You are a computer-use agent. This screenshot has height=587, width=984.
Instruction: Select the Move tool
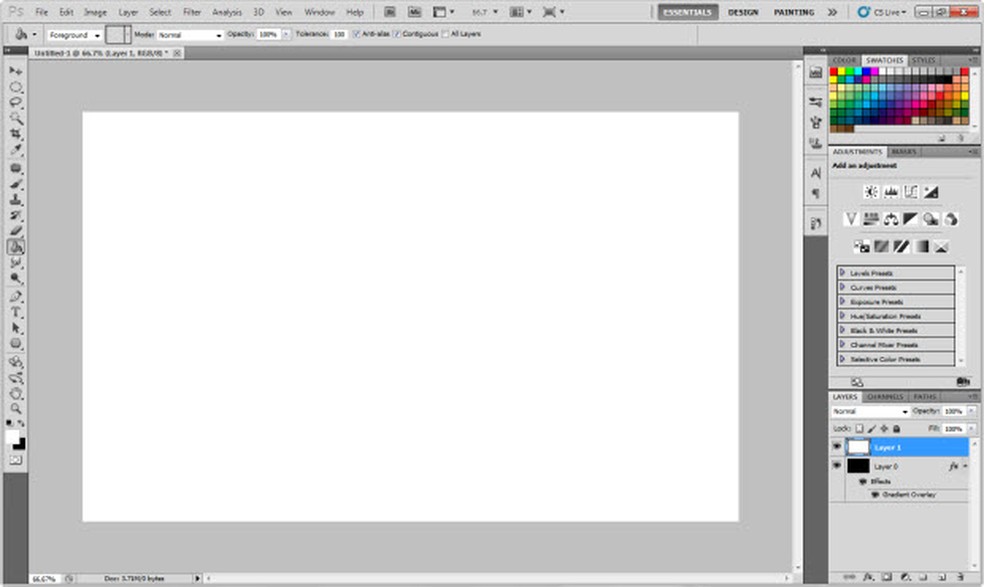click(x=16, y=71)
